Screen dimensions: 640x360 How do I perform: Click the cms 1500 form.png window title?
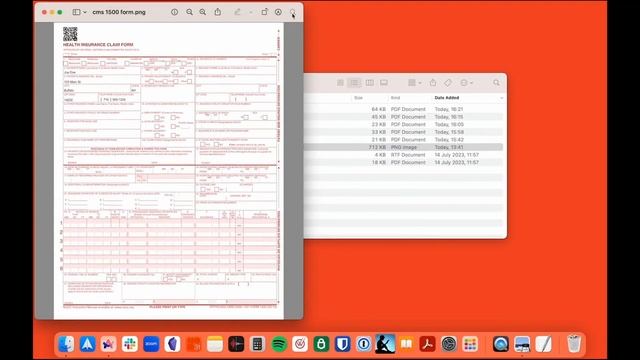[119, 12]
